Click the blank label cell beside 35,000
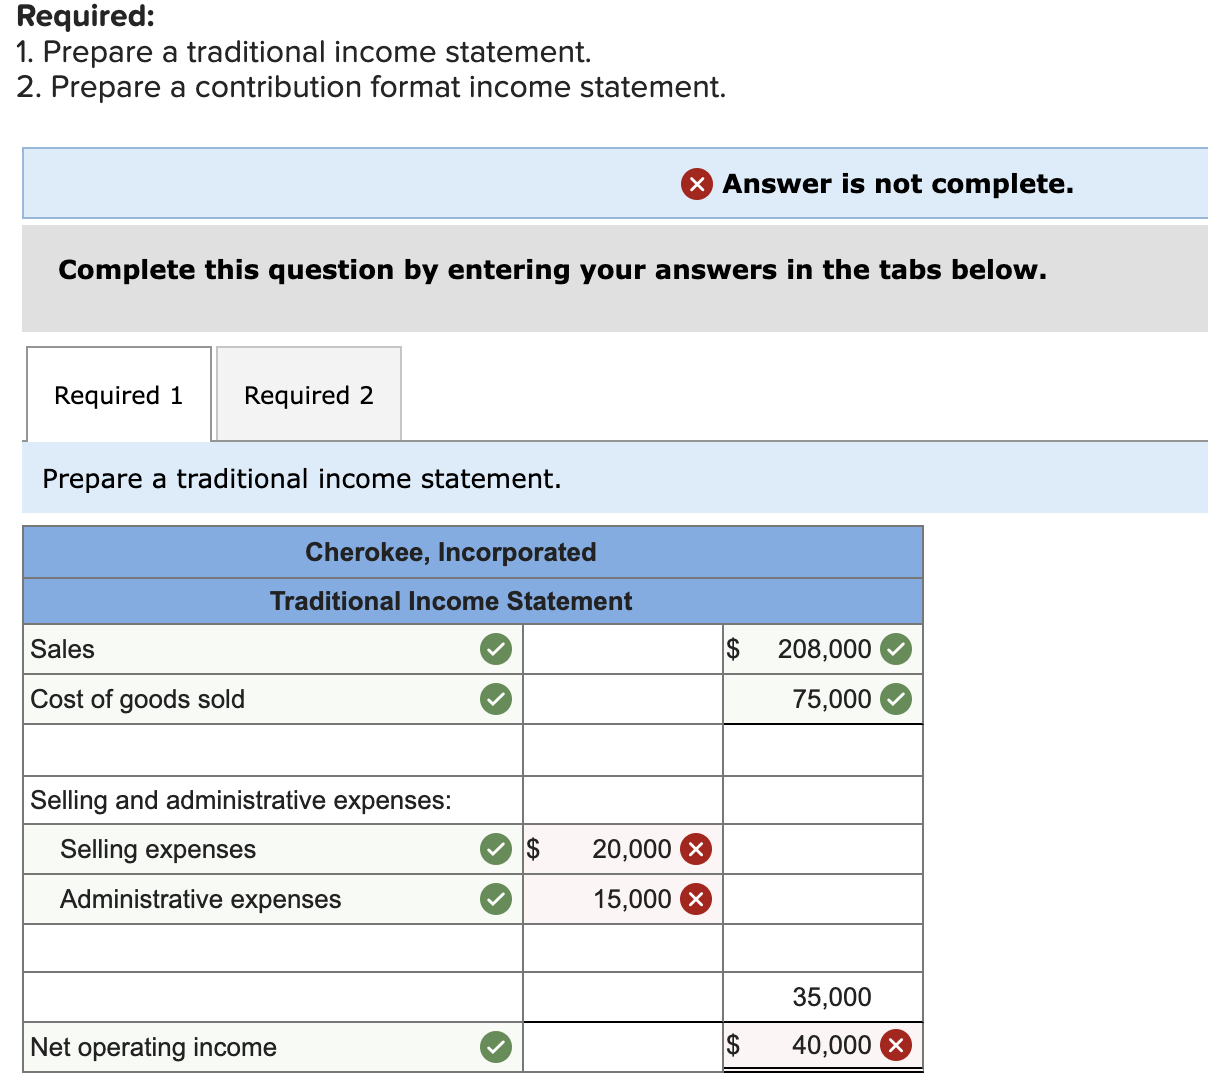The width and height of the screenshot is (1208, 1088). (x=273, y=997)
